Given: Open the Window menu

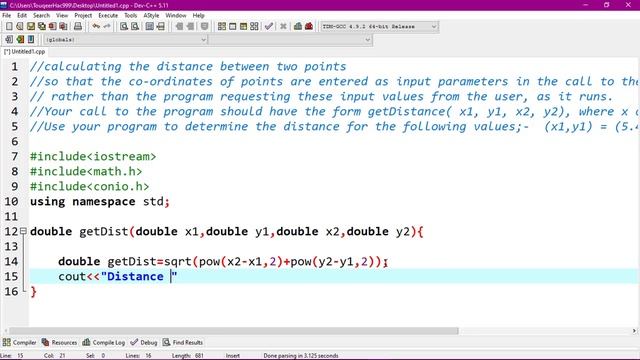Looking at the screenshot, I should click(176, 16).
